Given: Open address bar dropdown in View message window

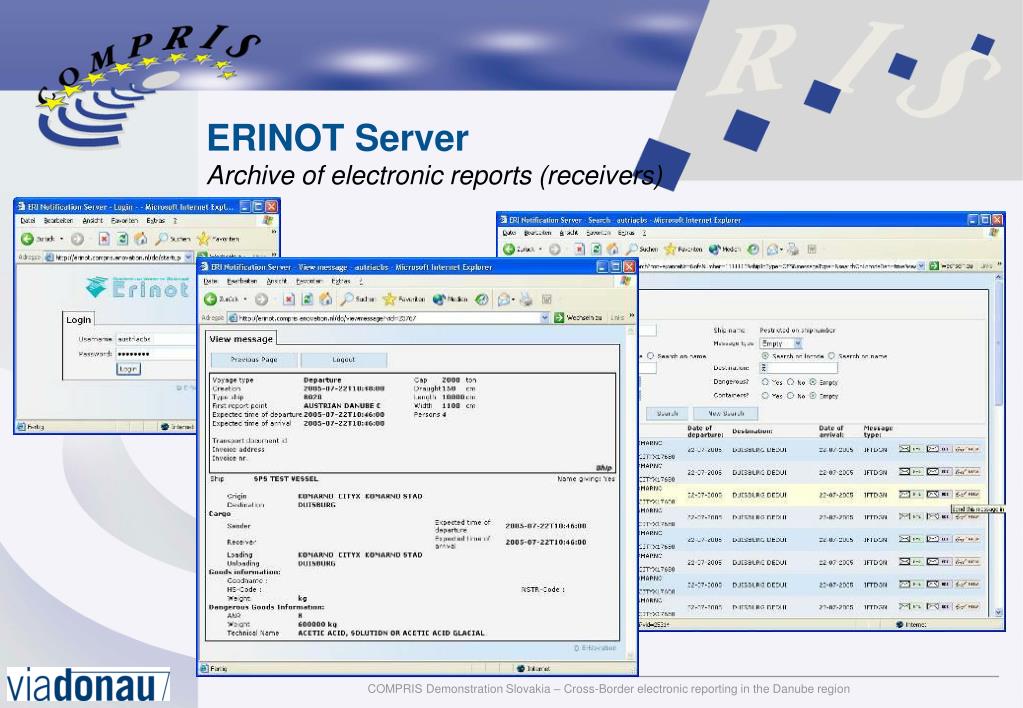Looking at the screenshot, I should click(544, 317).
